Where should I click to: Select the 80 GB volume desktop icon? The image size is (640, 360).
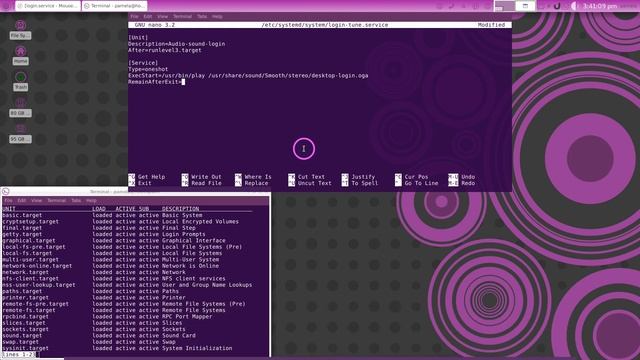click(x=20, y=107)
